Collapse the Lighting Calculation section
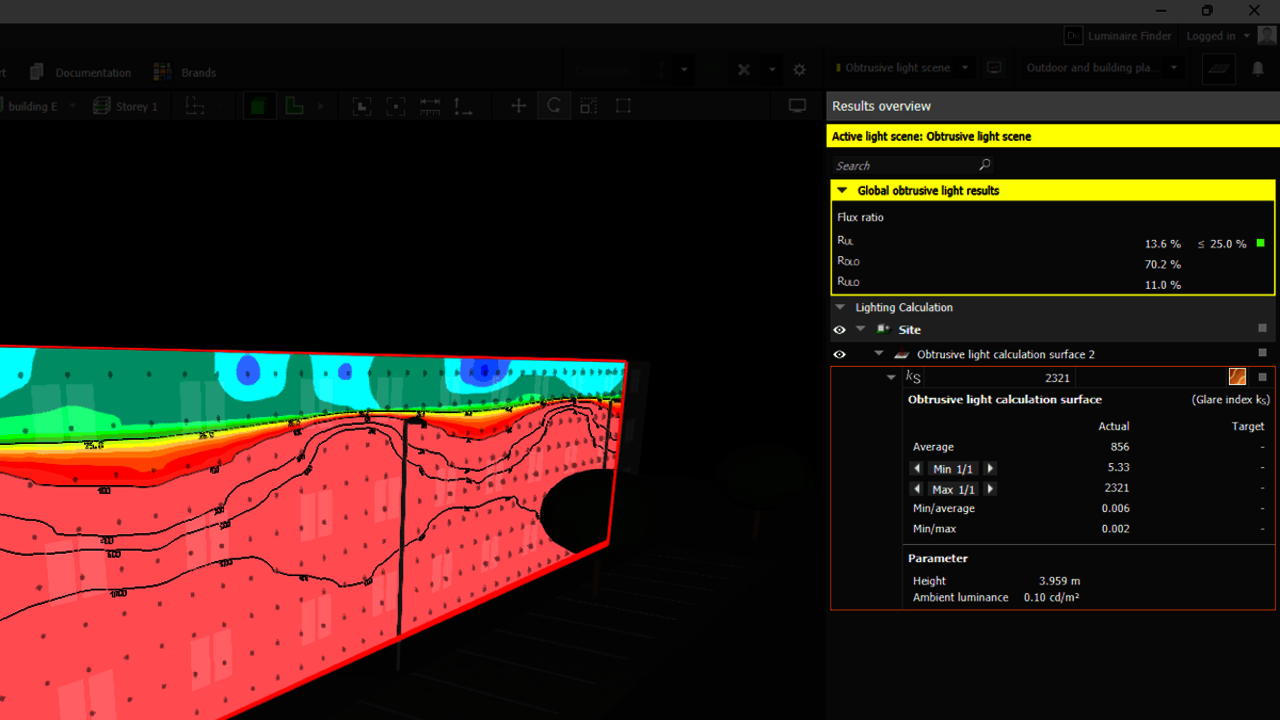Image resolution: width=1280 pixels, height=720 pixels. point(841,308)
